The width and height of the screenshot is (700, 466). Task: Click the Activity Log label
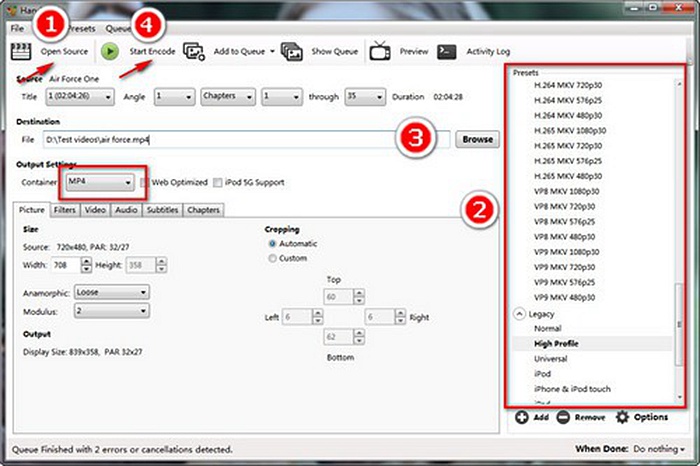[x=488, y=51]
